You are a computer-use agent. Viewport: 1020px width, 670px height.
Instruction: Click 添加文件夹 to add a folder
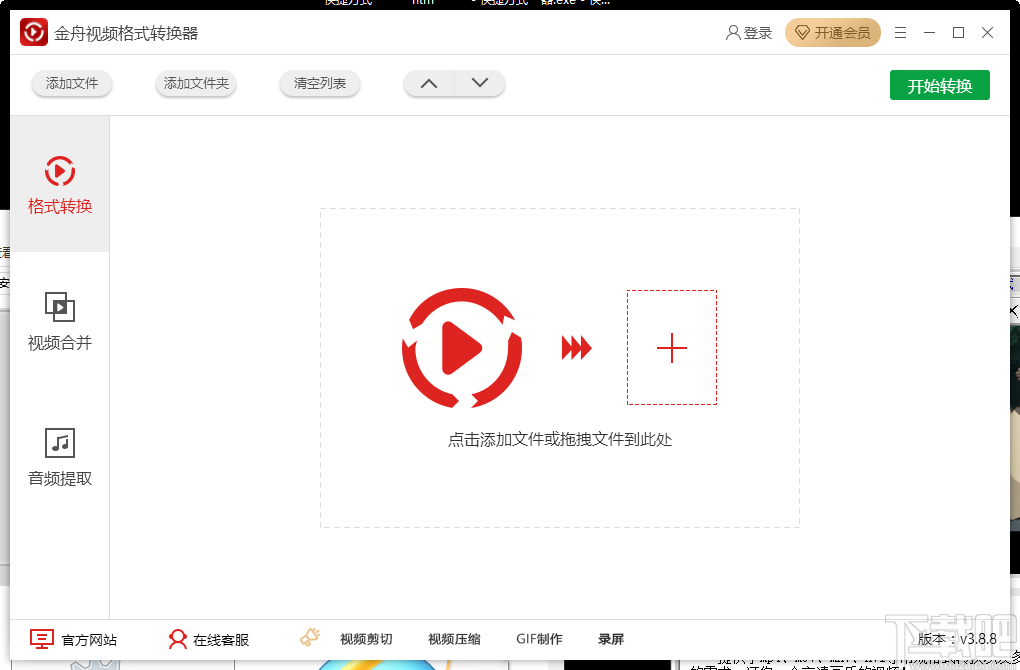[x=195, y=84]
